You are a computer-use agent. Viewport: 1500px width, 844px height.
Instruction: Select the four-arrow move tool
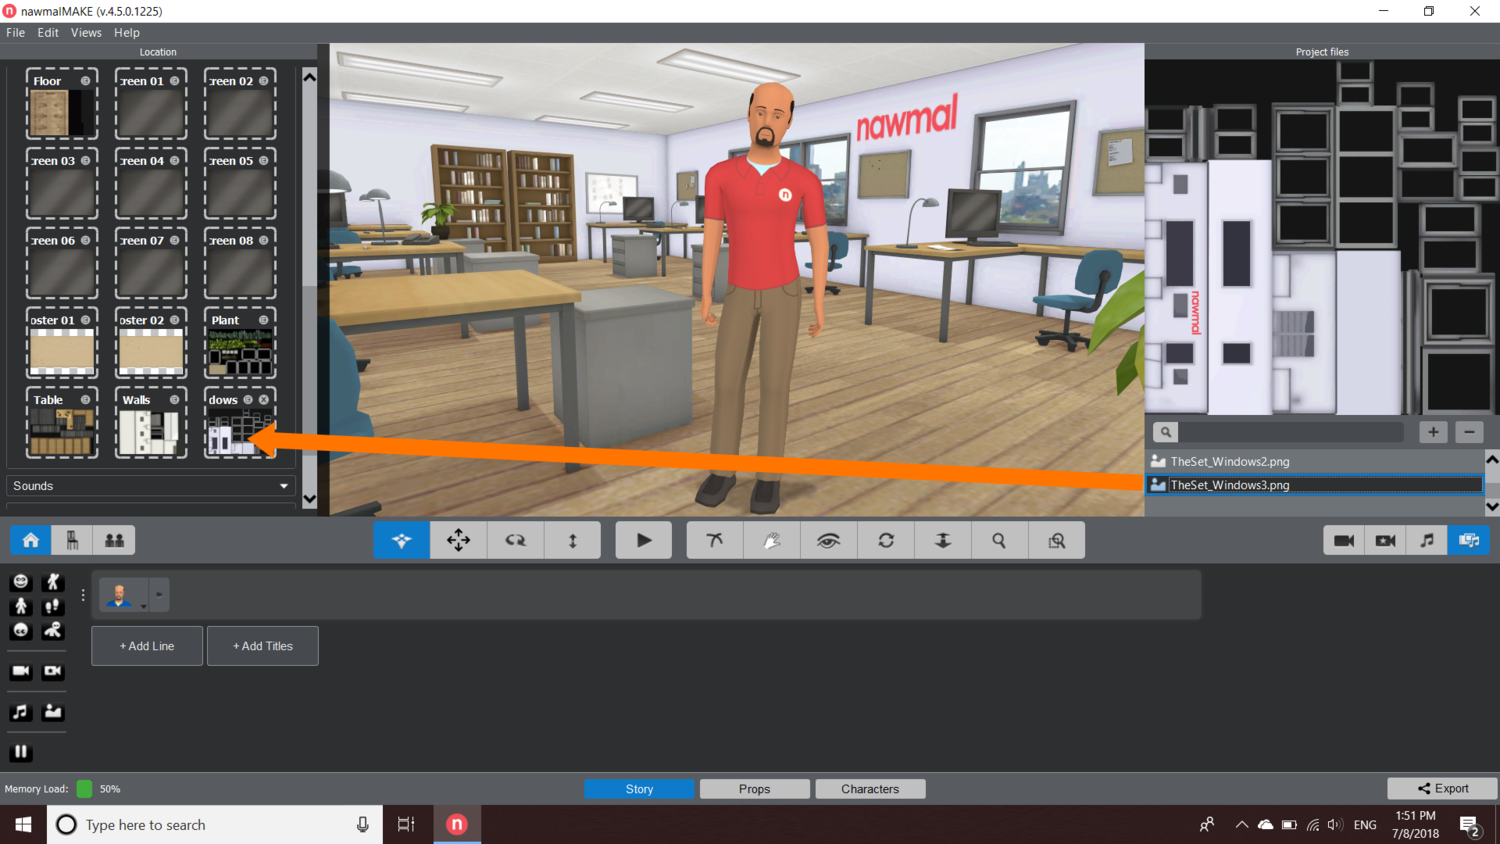tap(459, 540)
